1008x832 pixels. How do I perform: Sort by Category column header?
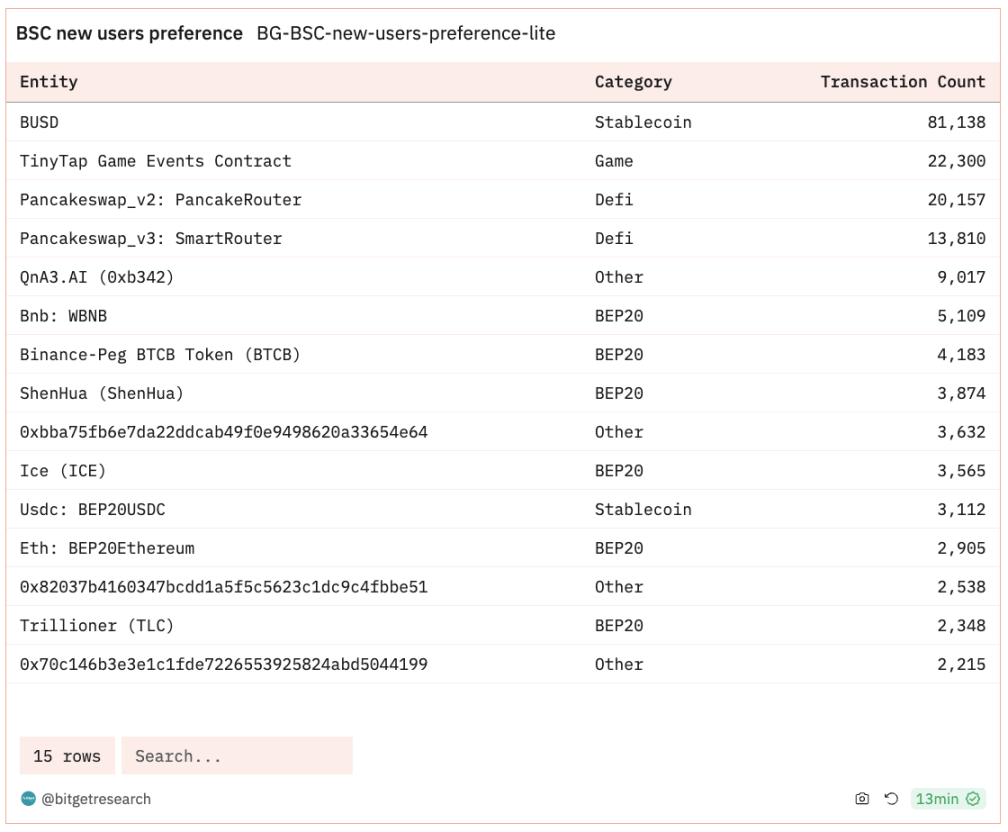633,82
